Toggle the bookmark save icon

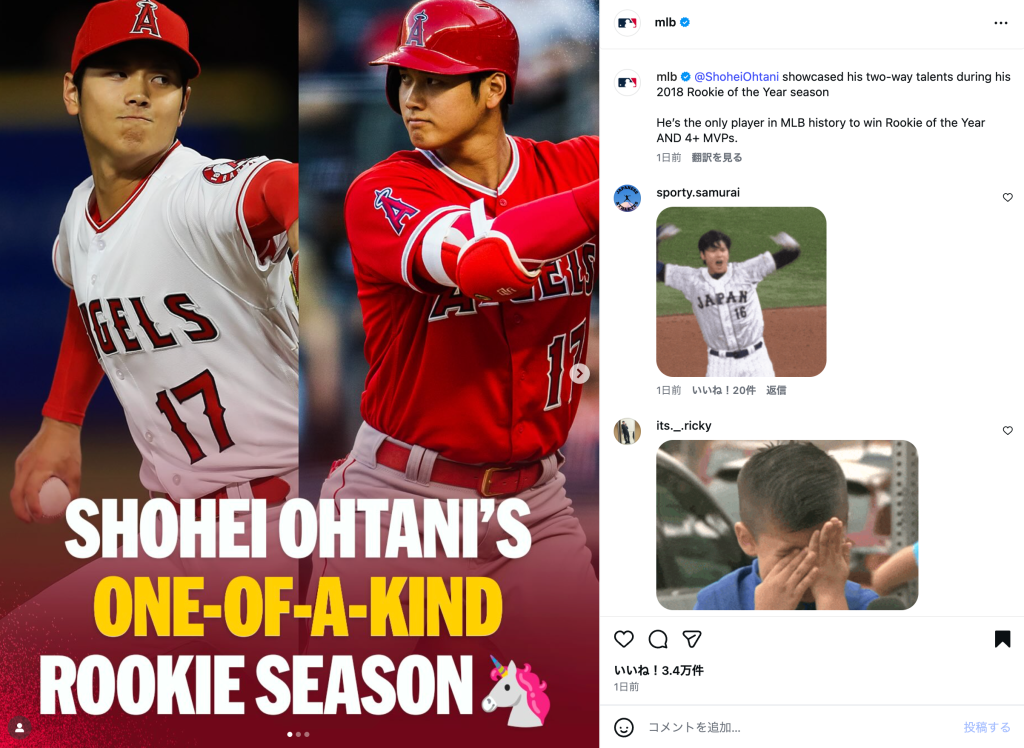[x=1002, y=639]
